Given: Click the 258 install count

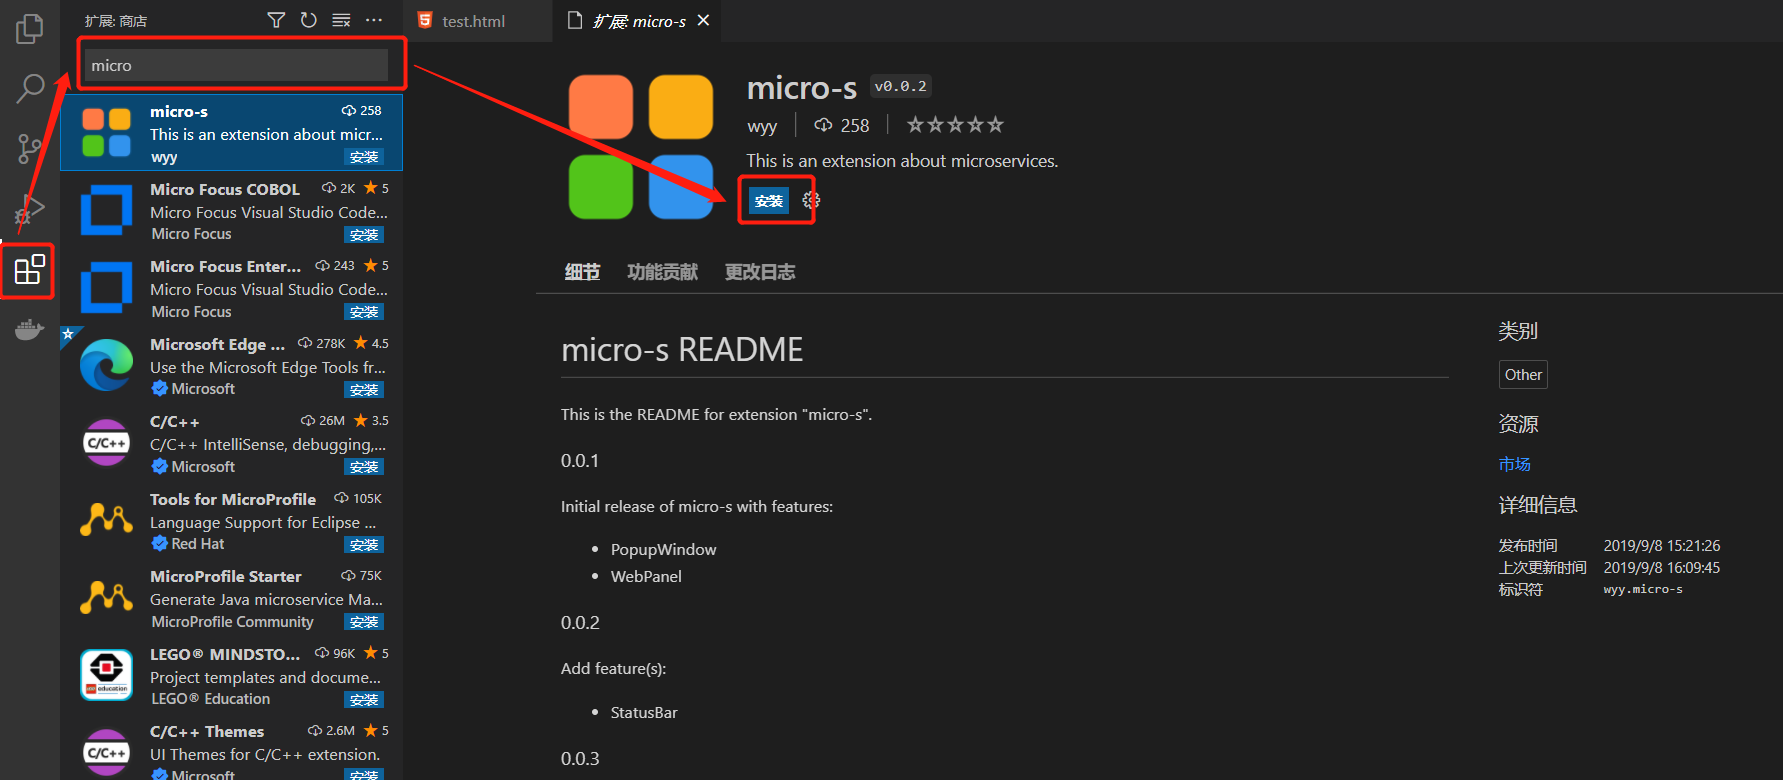Looking at the screenshot, I should (842, 126).
